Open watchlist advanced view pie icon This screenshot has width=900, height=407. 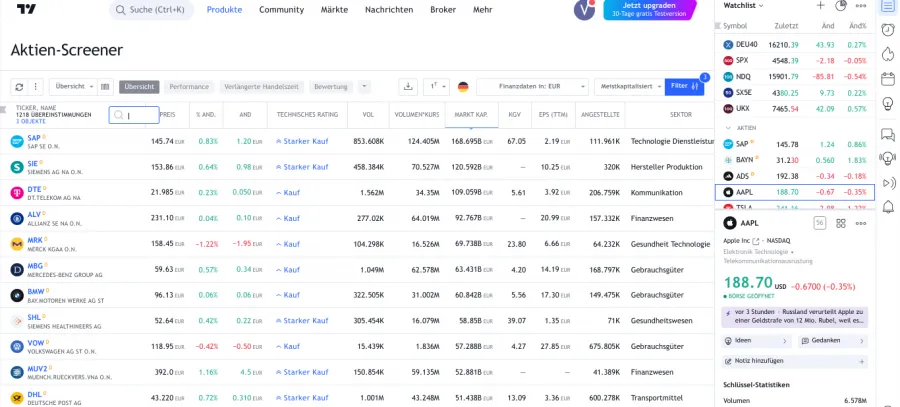tap(841, 6)
